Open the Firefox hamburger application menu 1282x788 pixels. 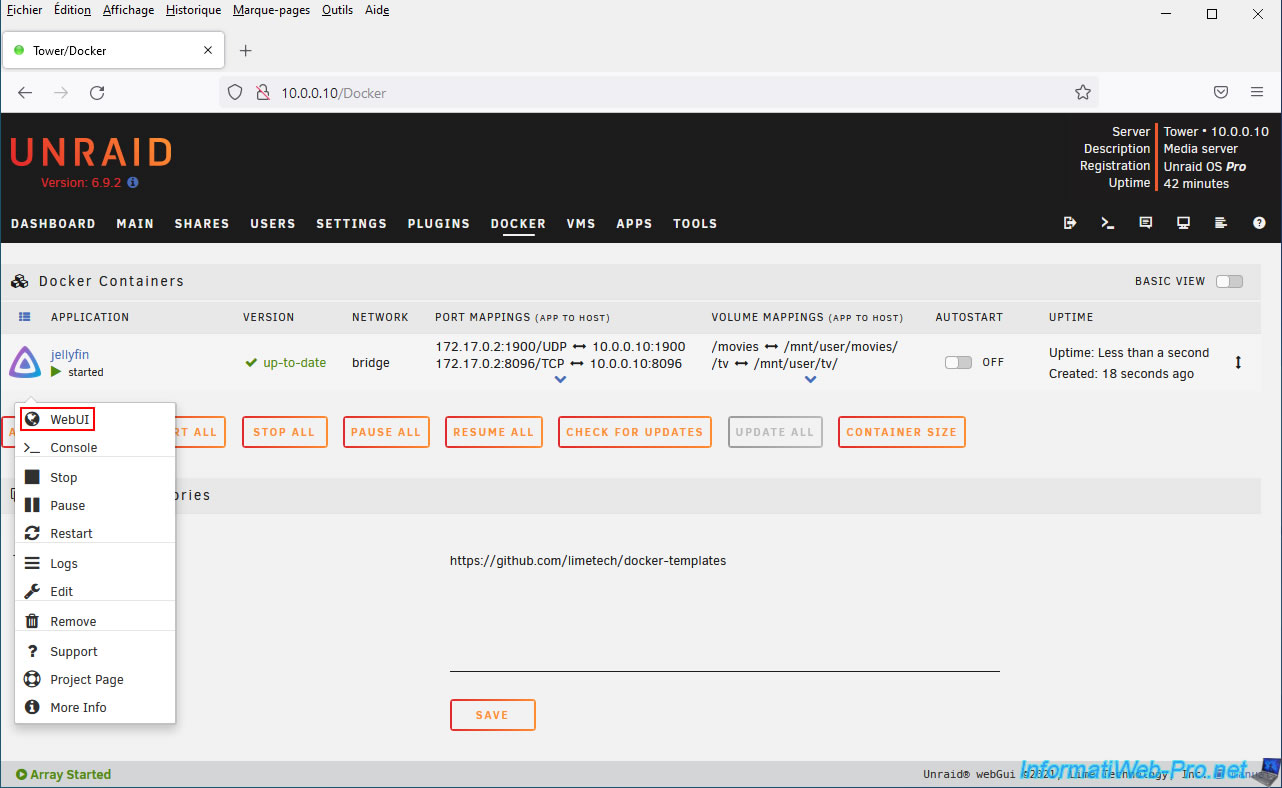[1257, 93]
